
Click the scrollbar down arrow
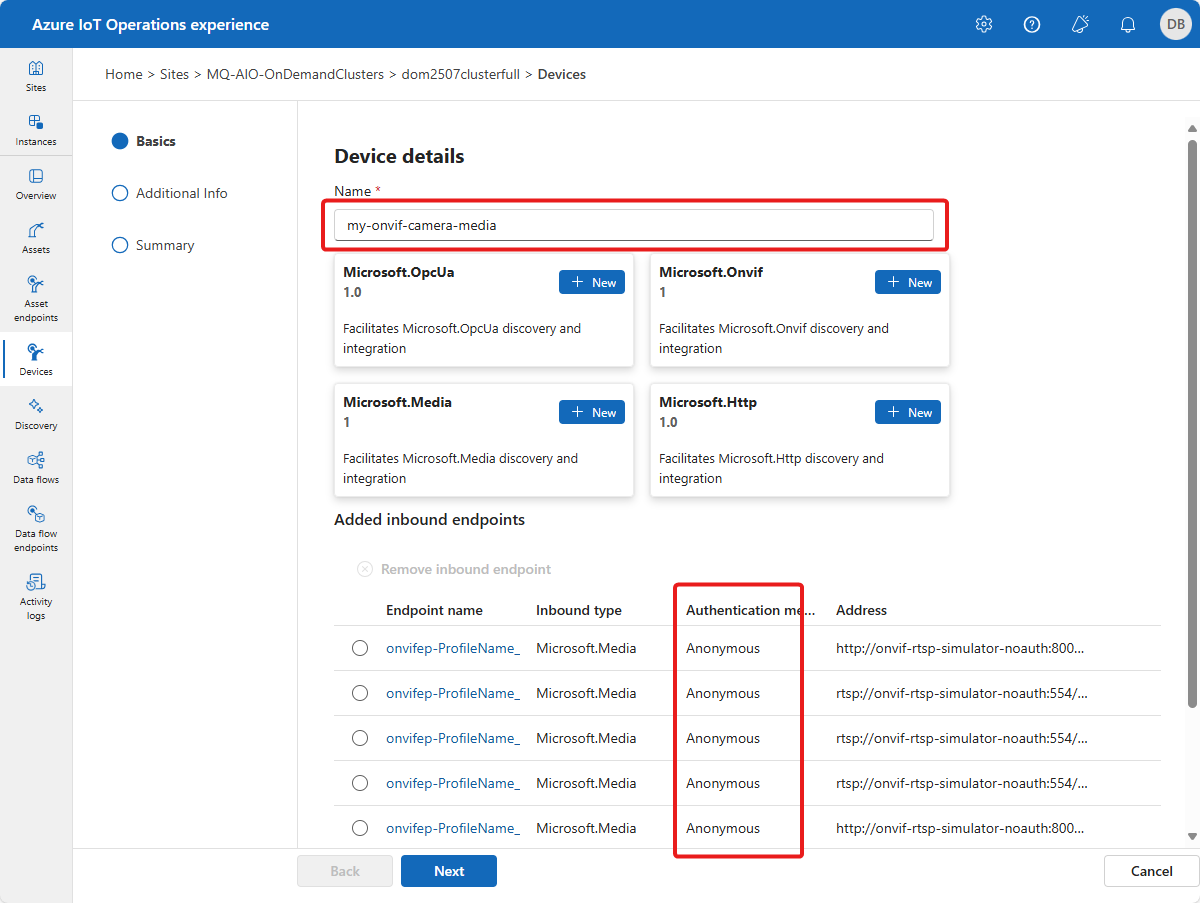click(1191, 836)
